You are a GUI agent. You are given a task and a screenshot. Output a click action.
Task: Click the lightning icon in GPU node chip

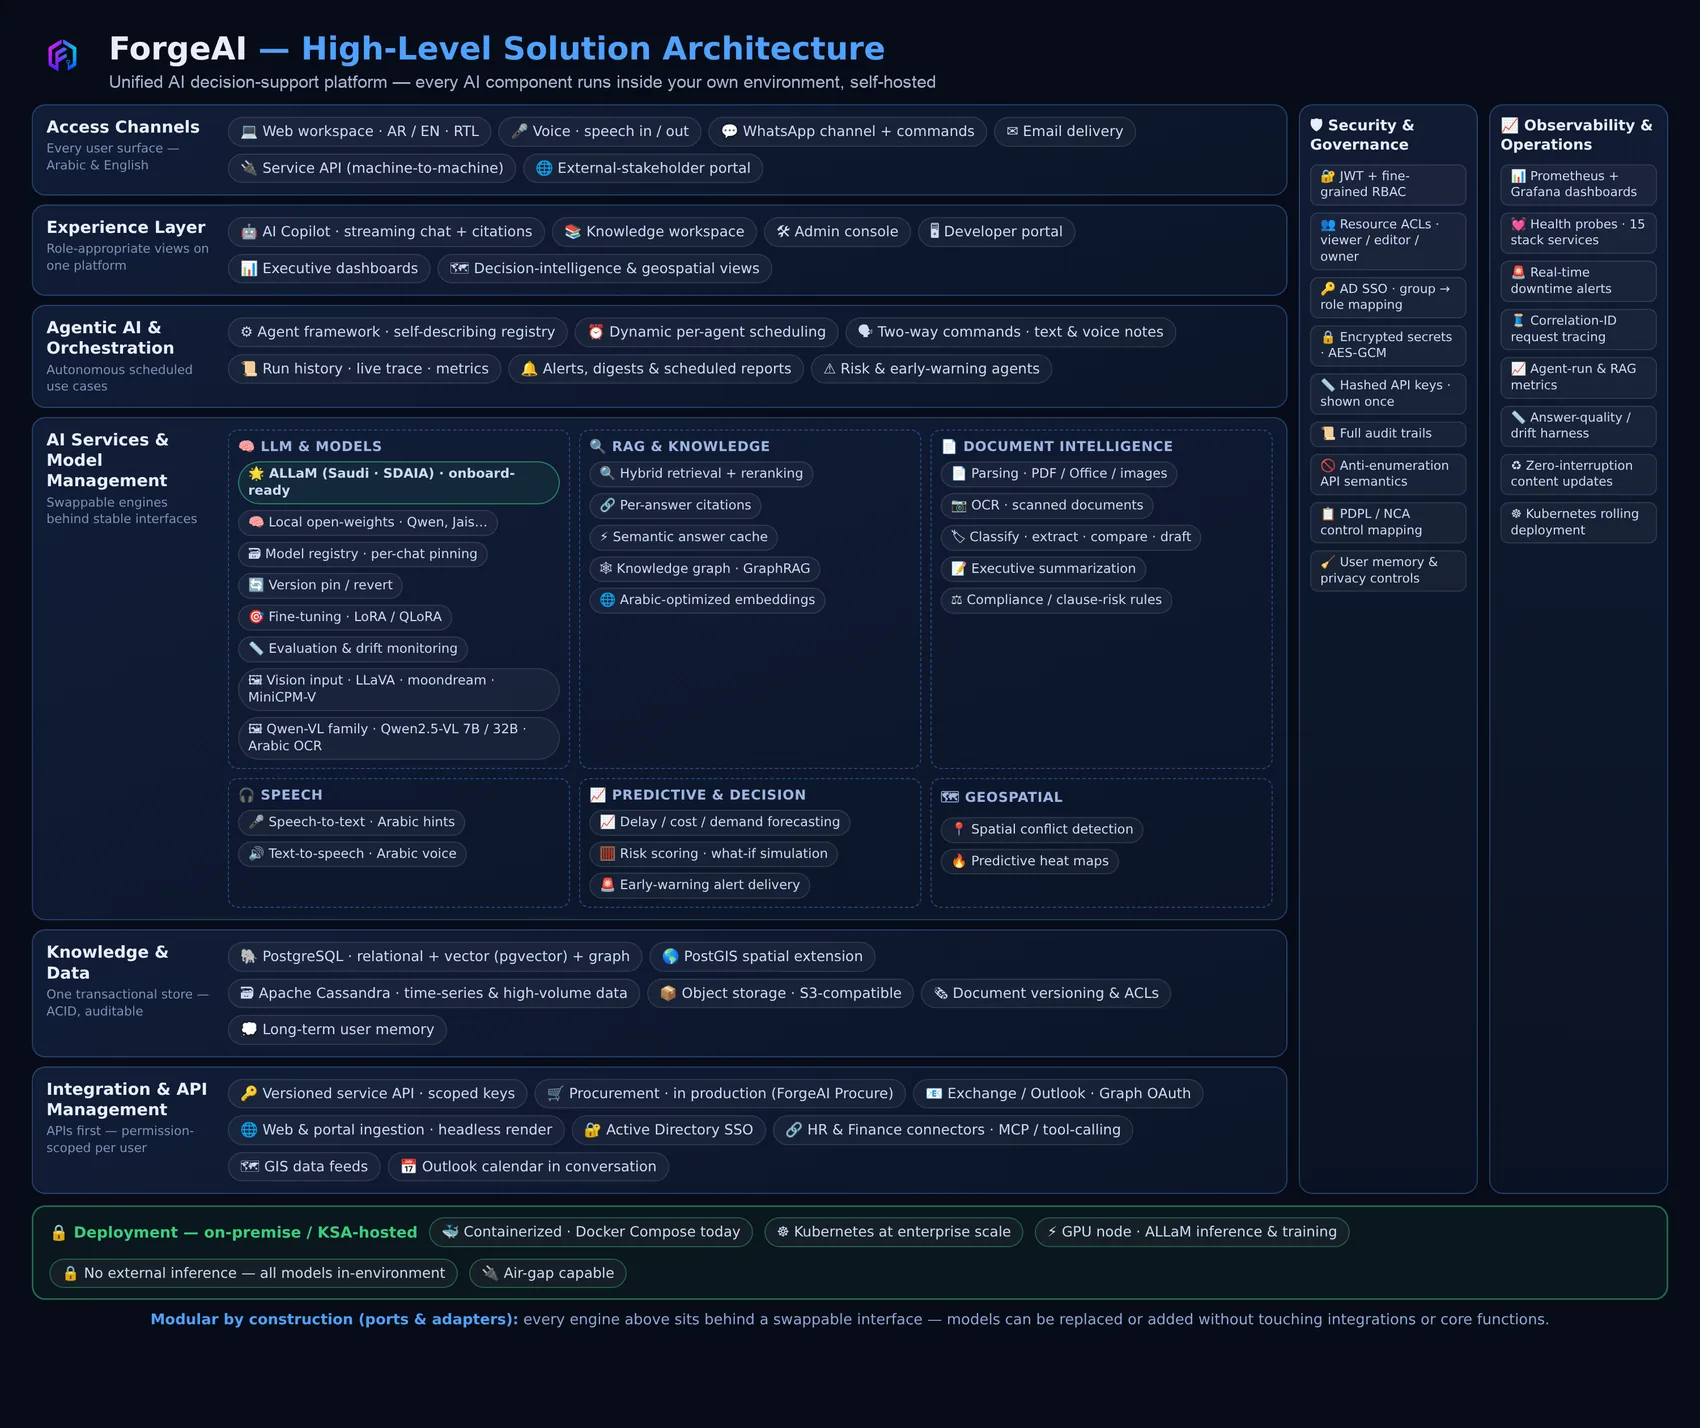click(1052, 1232)
